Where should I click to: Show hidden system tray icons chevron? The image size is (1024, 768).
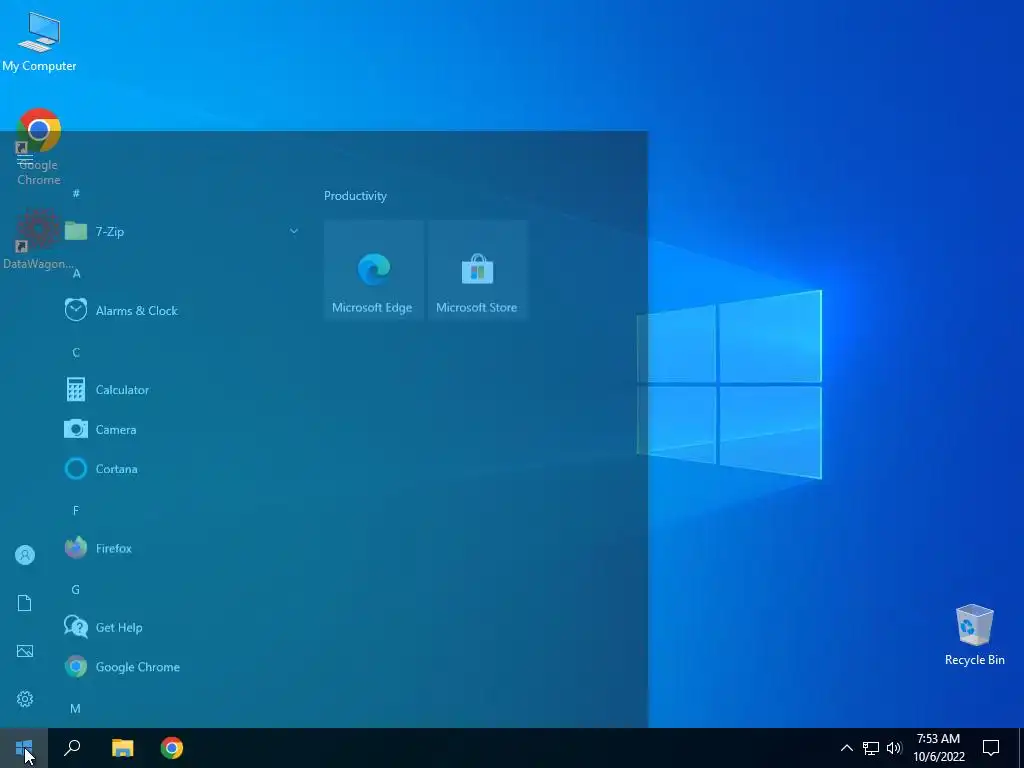[846, 748]
